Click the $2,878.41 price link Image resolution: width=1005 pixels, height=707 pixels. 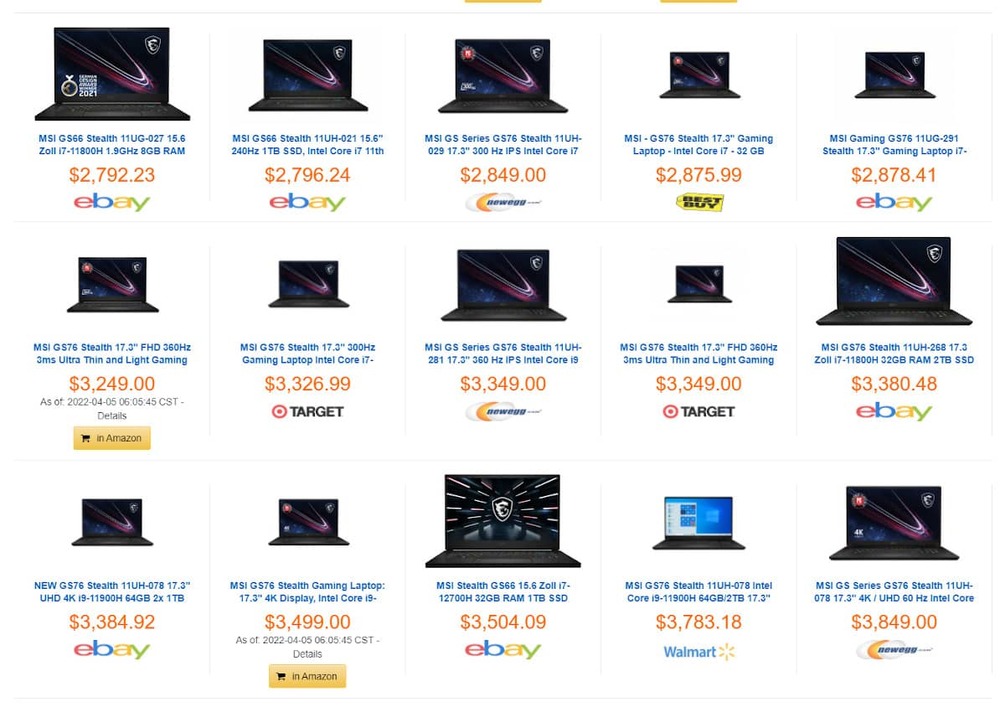895,175
